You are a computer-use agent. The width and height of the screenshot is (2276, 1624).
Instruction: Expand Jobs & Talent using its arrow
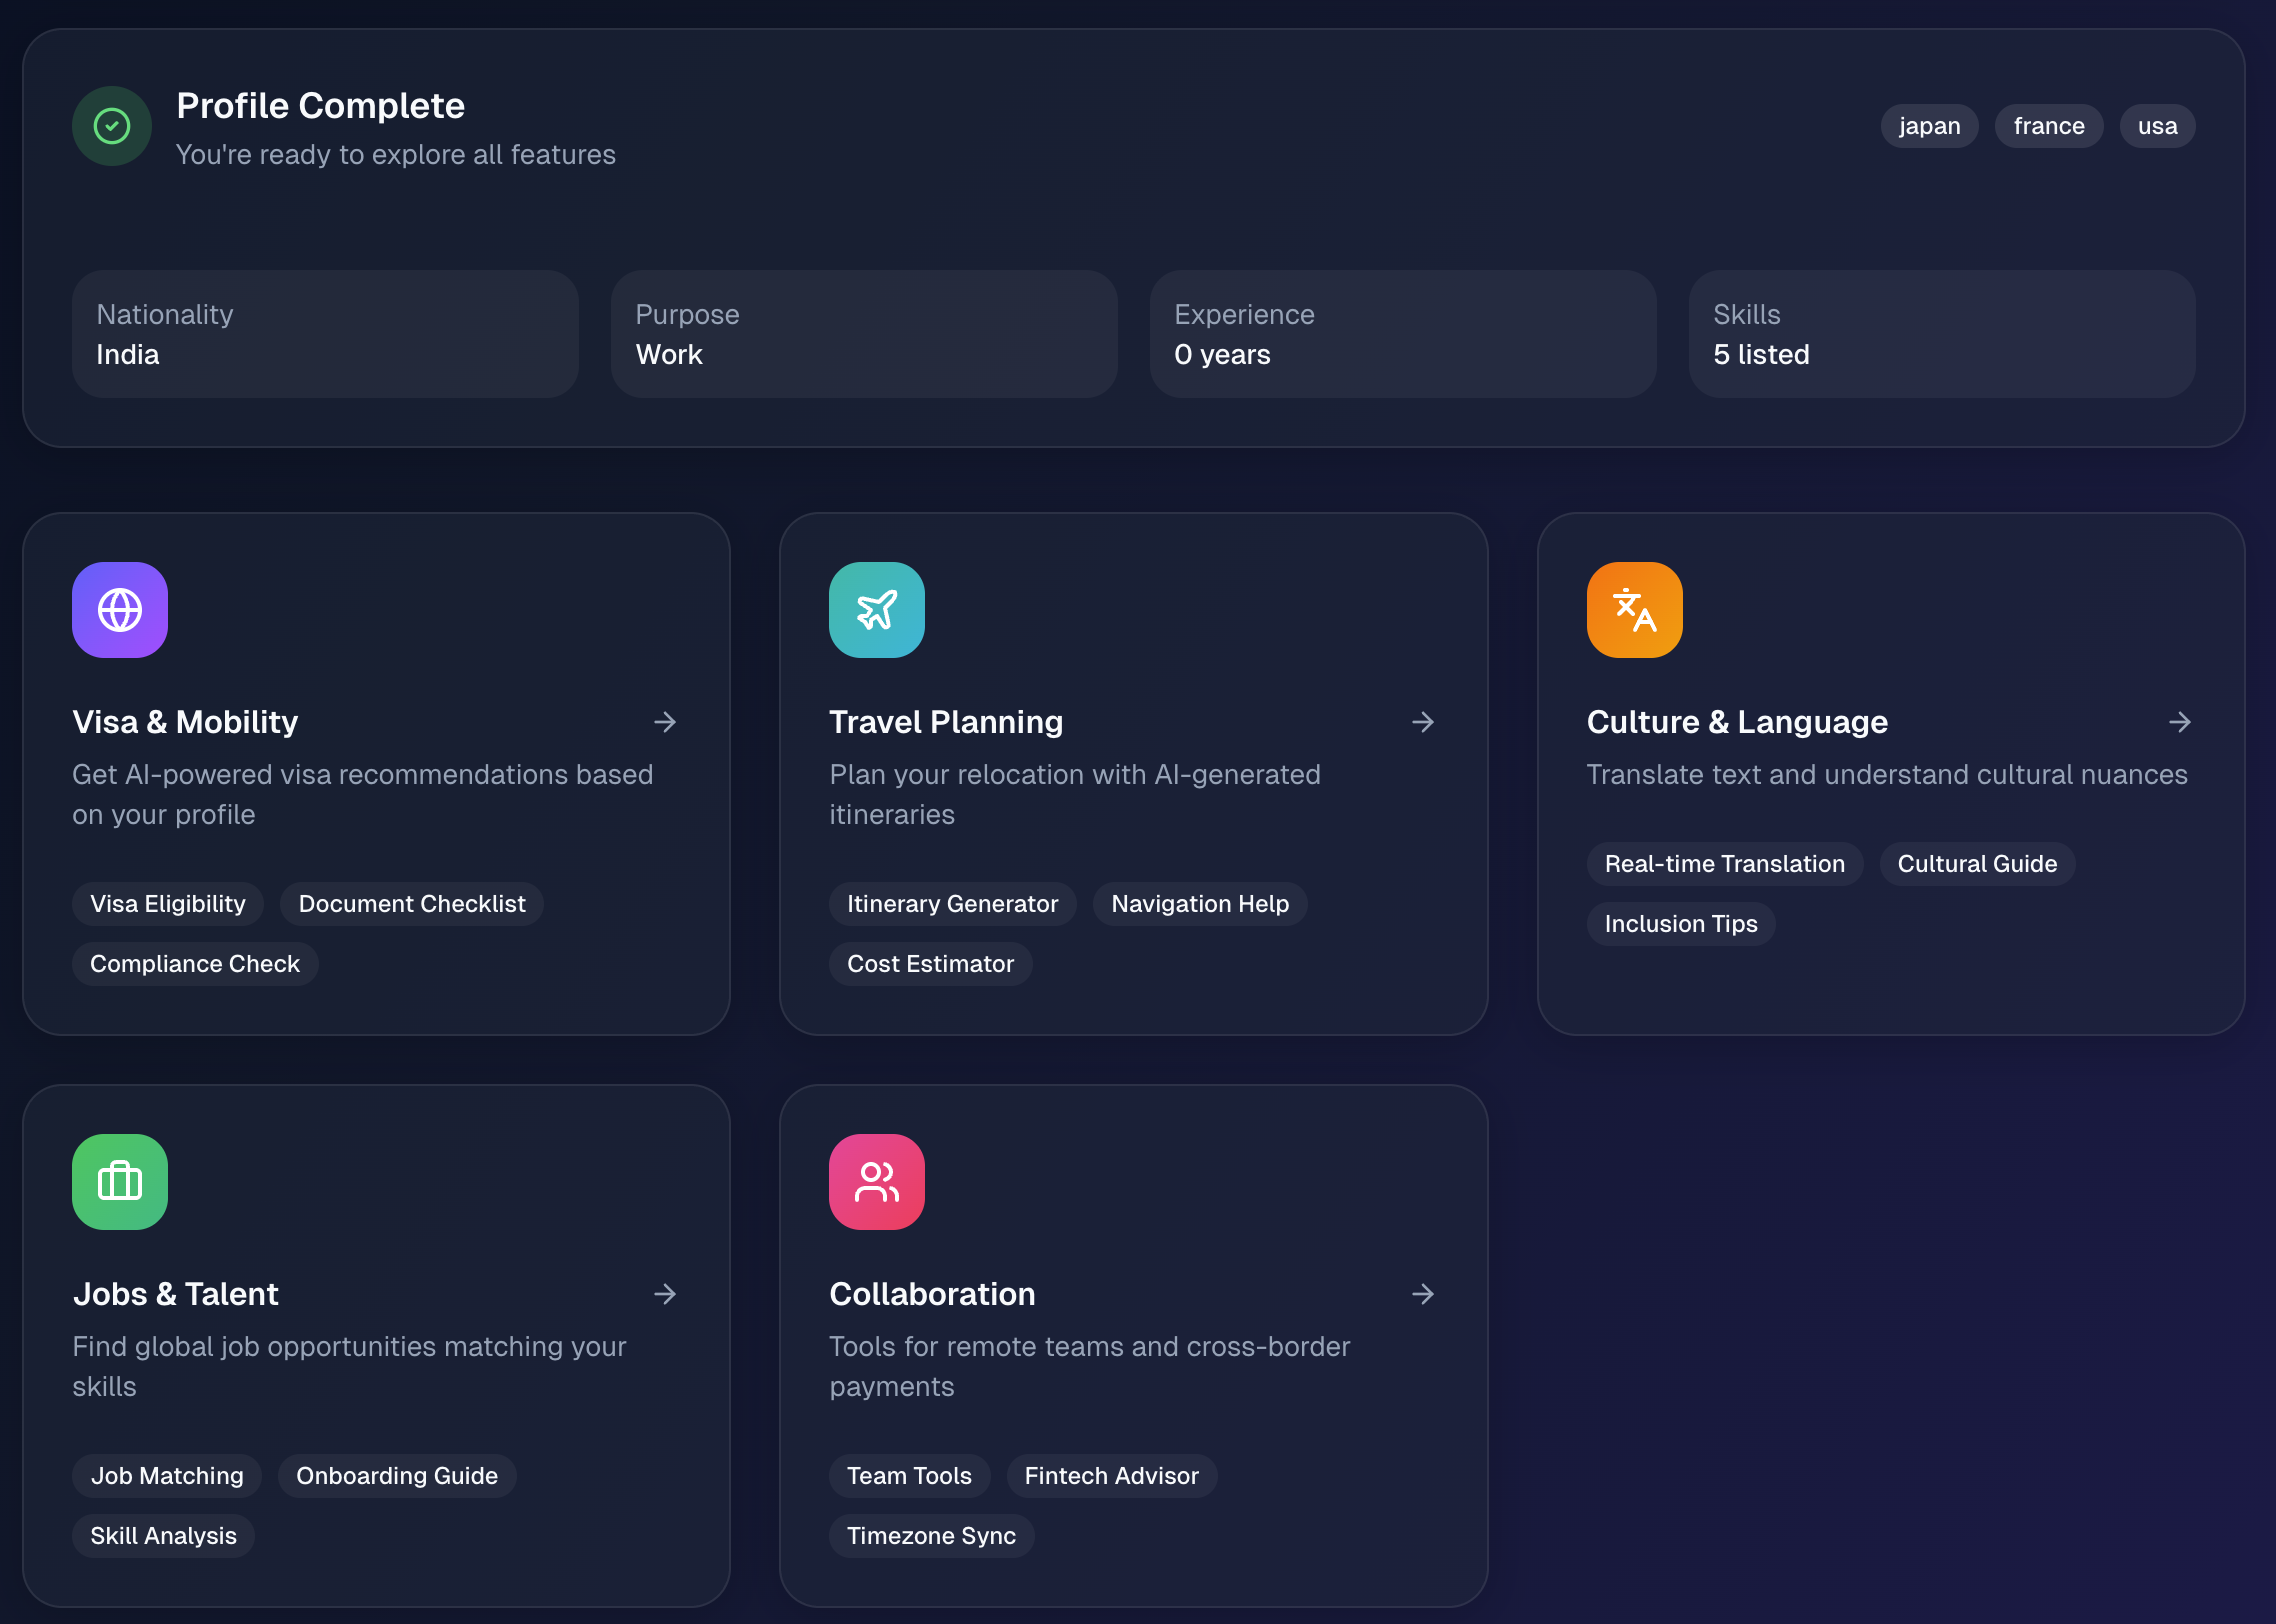665,1294
